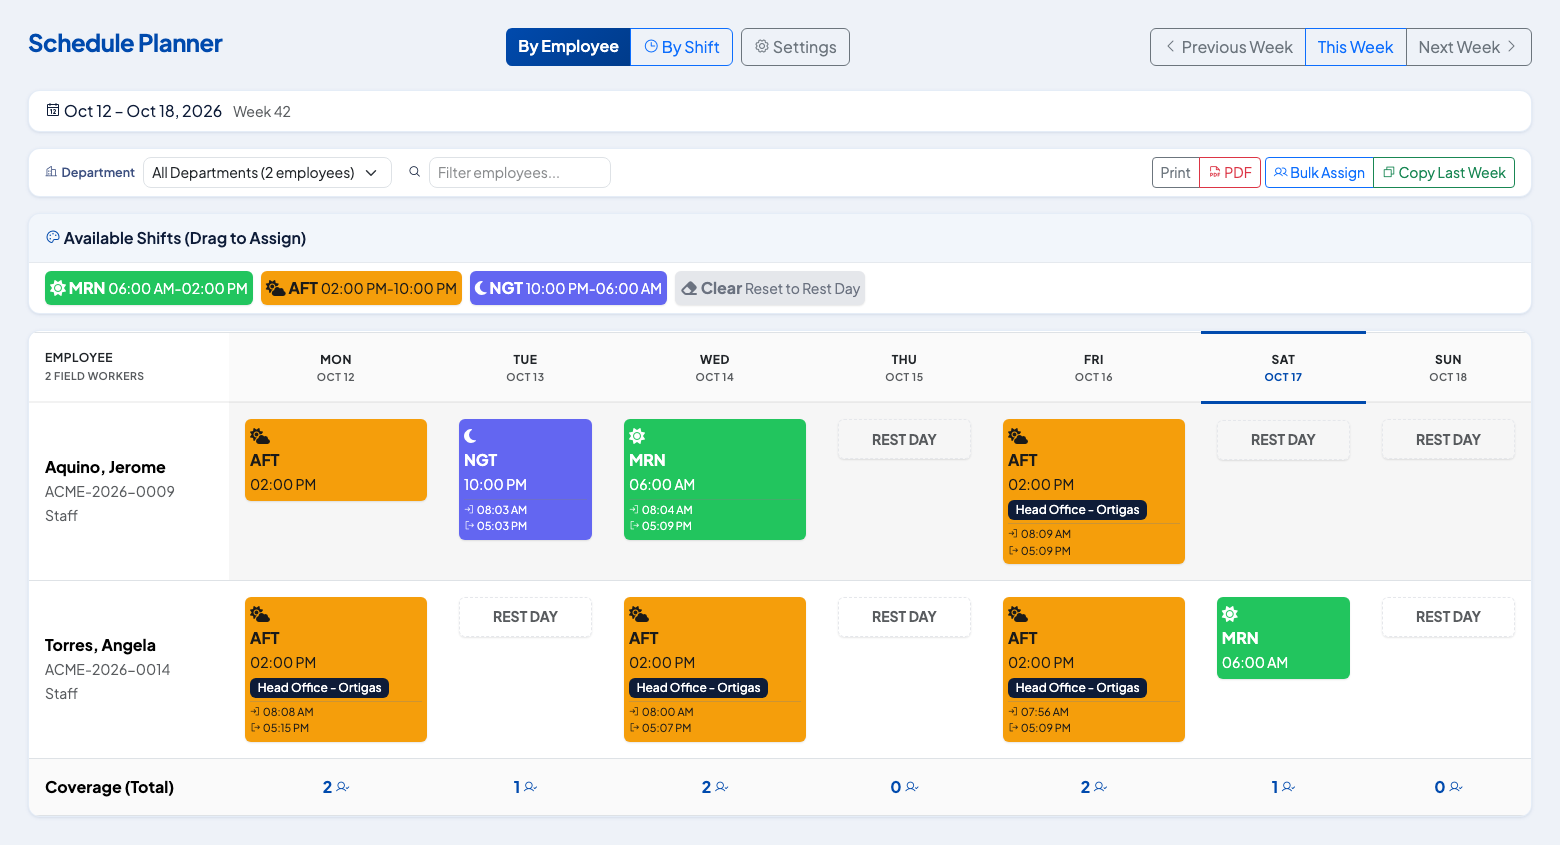Viewport: 1560px width, 845px height.
Task: Click Aquino's Thursday REST DAY cell
Action: 904,440
